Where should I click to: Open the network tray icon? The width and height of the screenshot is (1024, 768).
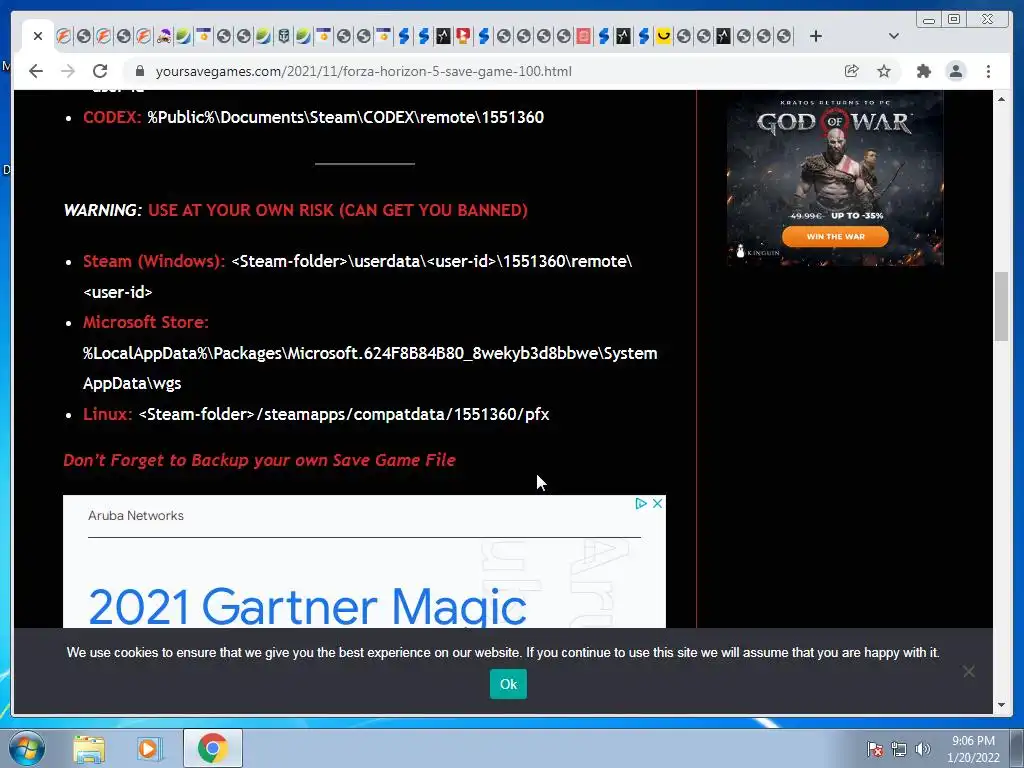(x=899, y=749)
